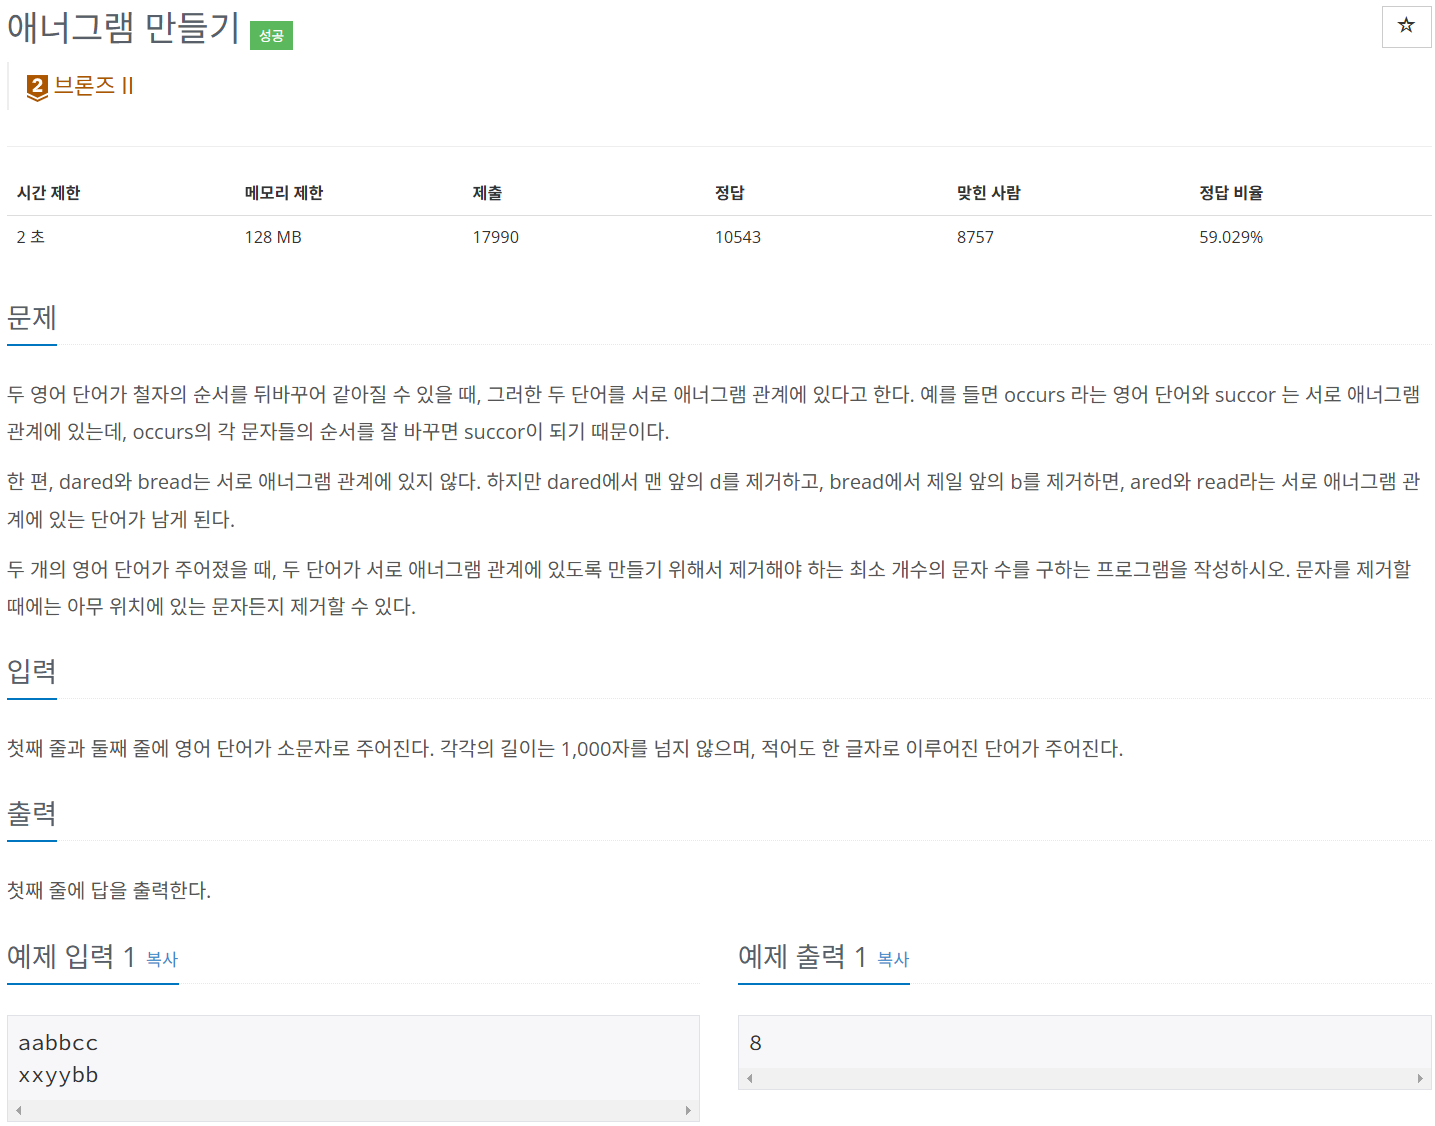The image size is (1435, 1126).
Task: Click the 정답 비율 column header
Action: pos(1231,193)
